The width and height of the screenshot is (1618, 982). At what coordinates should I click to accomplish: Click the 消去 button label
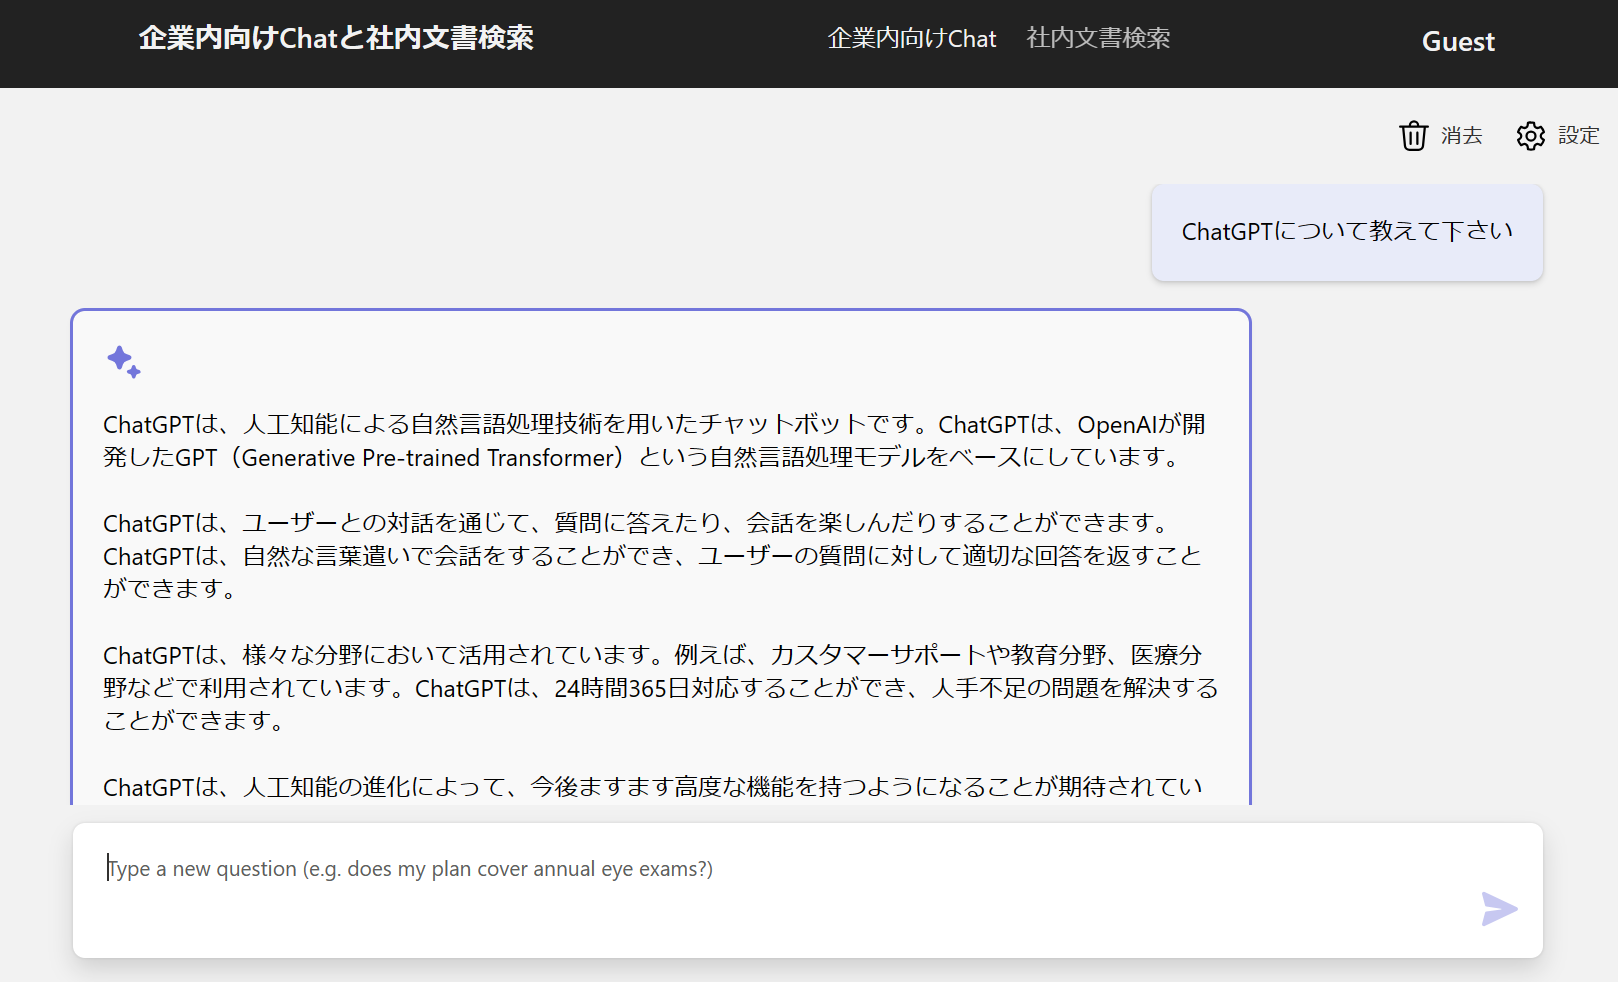[x=1461, y=135]
